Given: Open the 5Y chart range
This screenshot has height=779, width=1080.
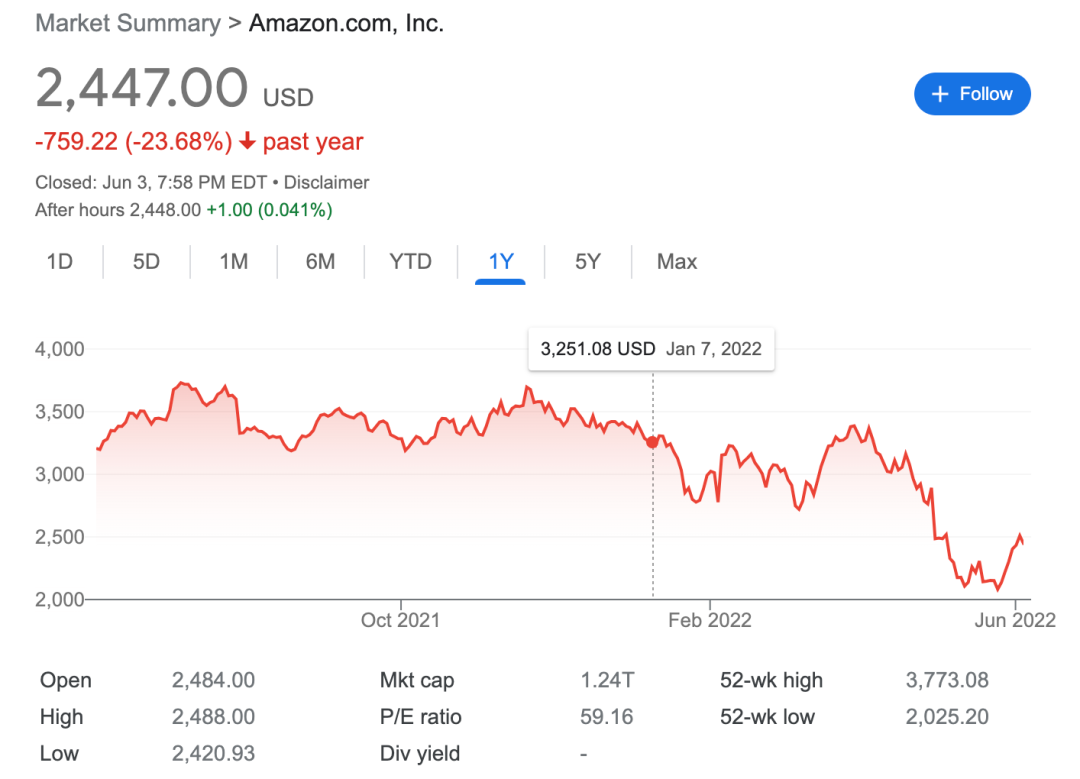Looking at the screenshot, I should (588, 262).
